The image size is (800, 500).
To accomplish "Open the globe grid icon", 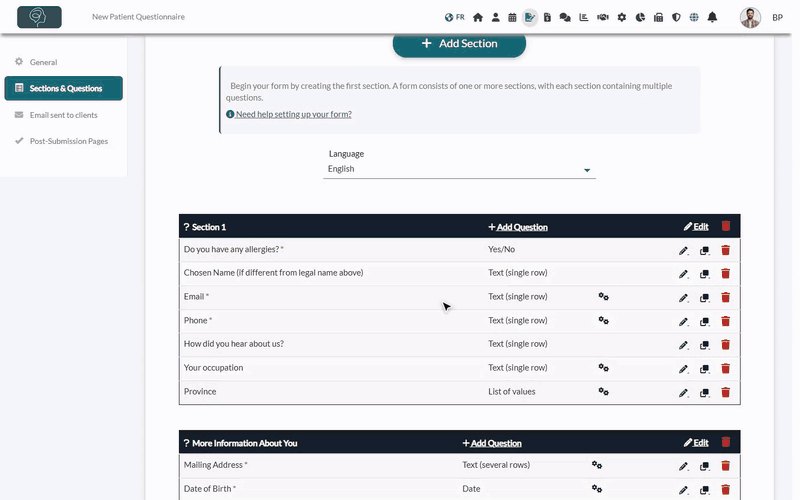I will [694, 17].
